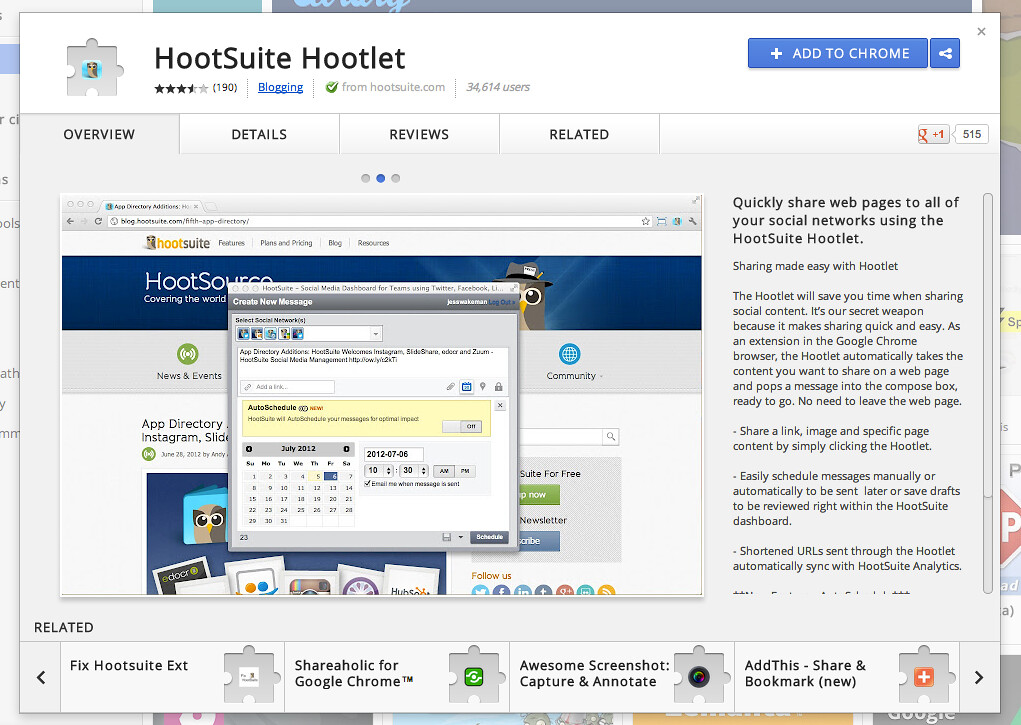1021x725 pixels.
Task: Open the Fix Hootsuite Ext extension icon
Action: click(x=248, y=677)
